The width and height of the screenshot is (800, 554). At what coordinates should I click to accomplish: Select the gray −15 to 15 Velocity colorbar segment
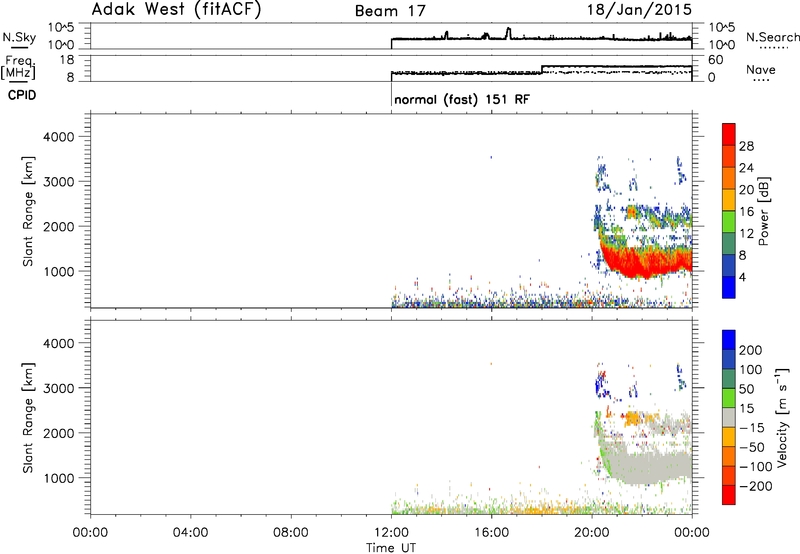729,418
